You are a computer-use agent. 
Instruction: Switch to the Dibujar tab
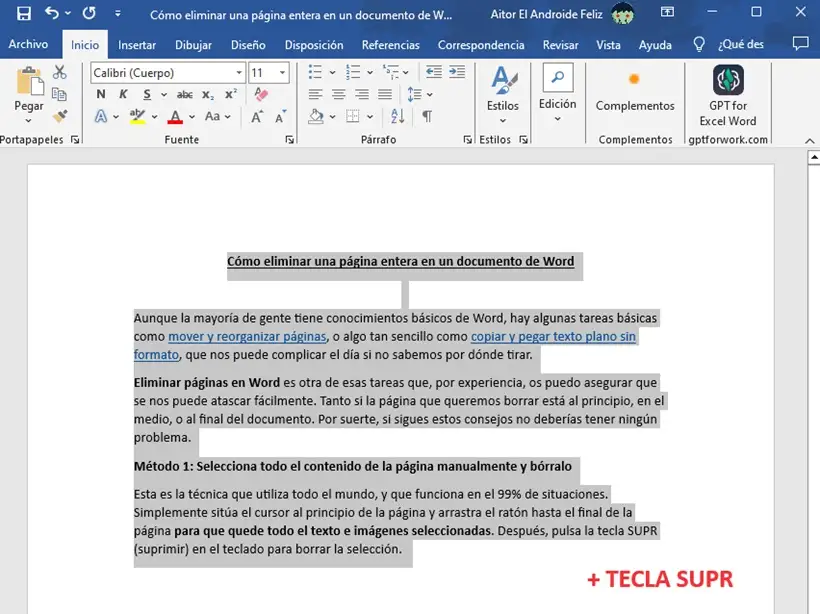click(x=193, y=45)
